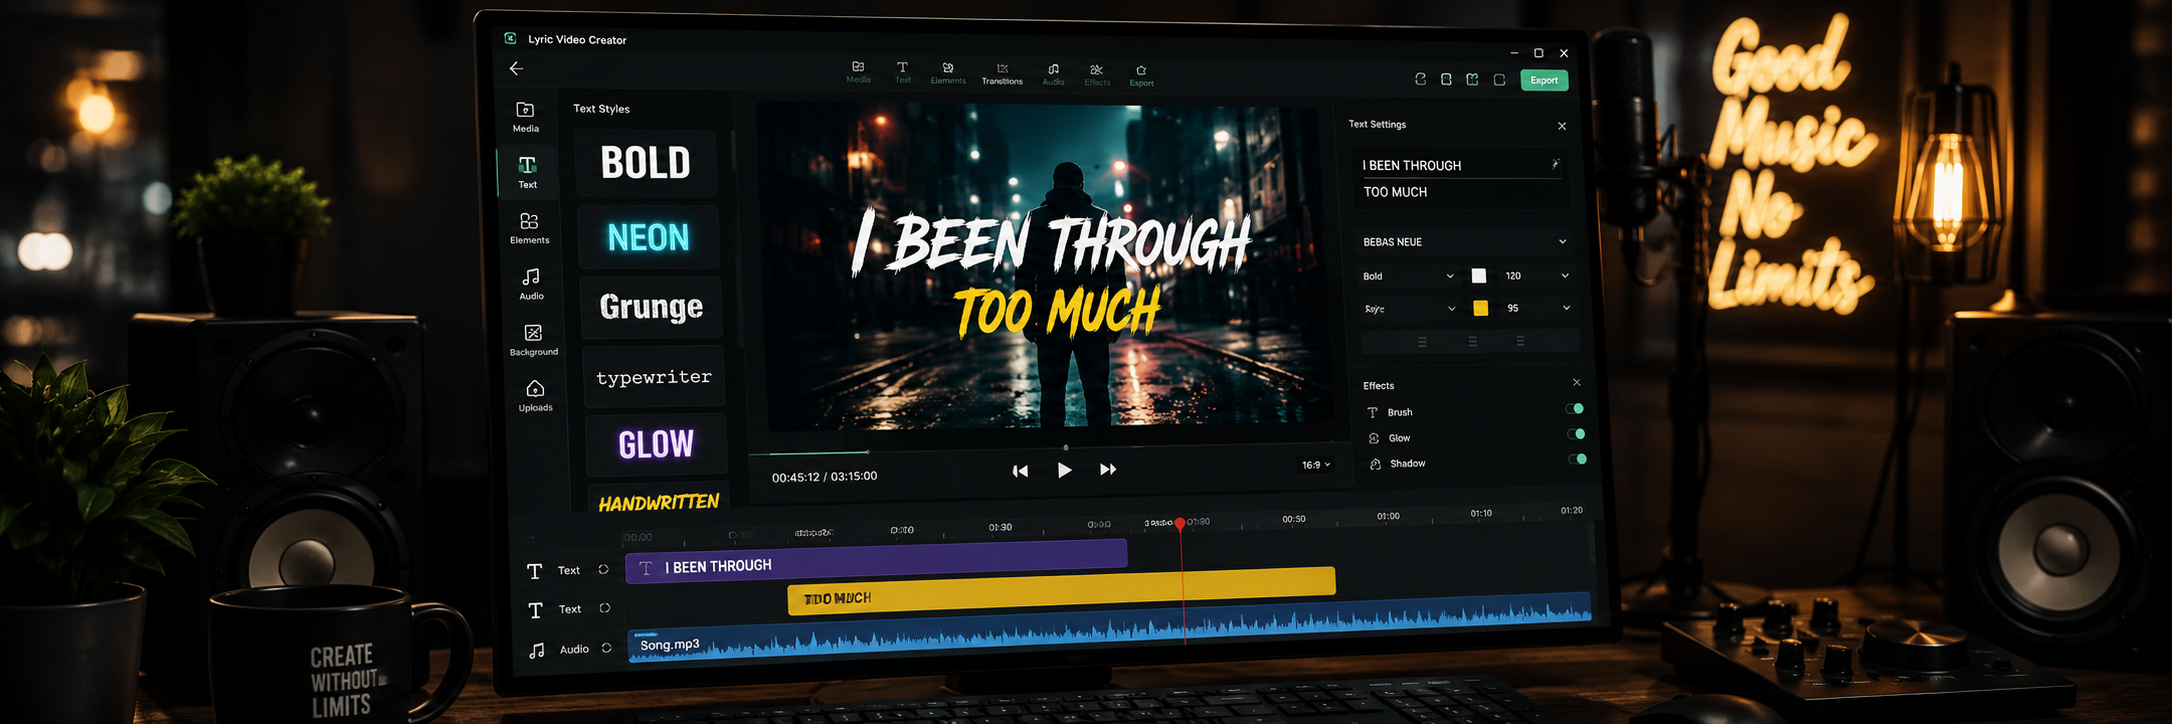Open the Elements tab in the left sidebar

[529, 227]
